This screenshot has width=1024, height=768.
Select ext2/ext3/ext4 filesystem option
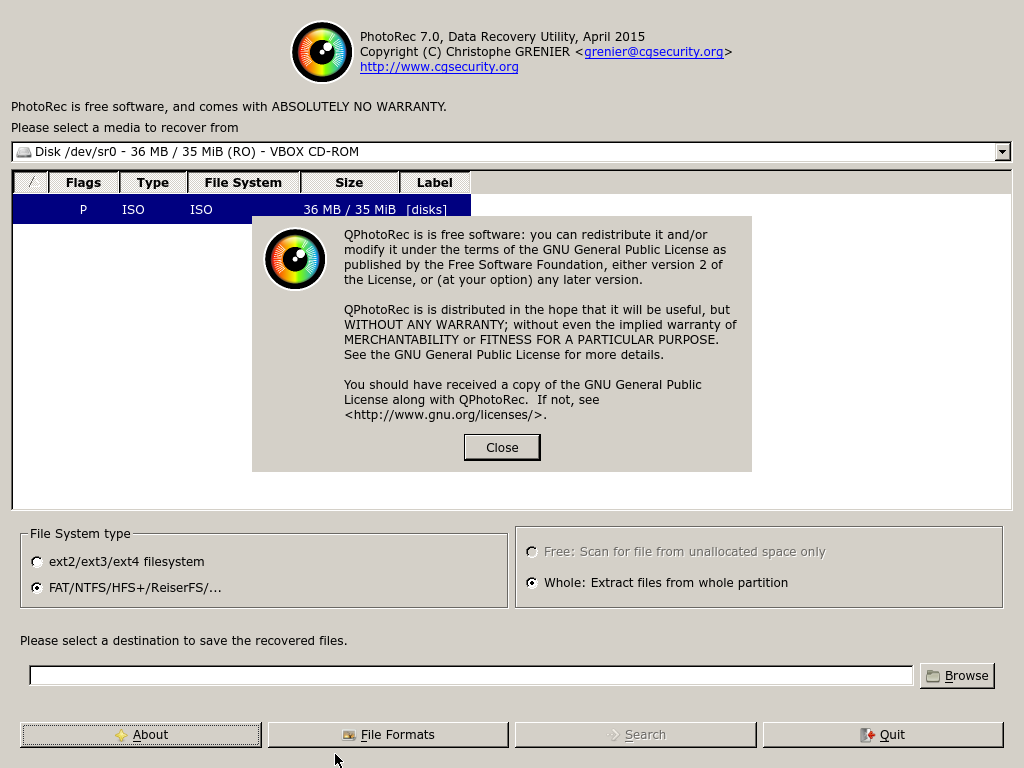point(118,562)
